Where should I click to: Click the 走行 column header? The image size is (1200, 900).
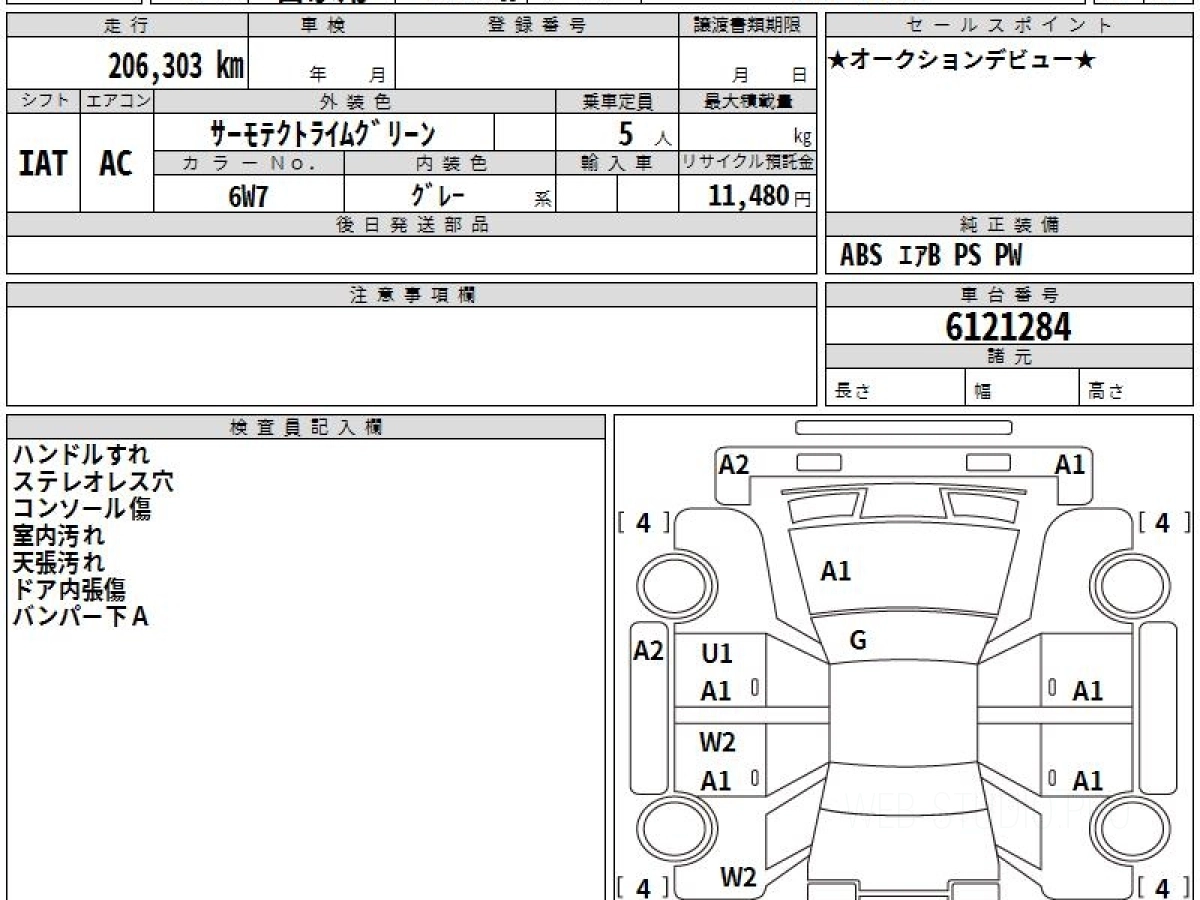click(x=126, y=26)
